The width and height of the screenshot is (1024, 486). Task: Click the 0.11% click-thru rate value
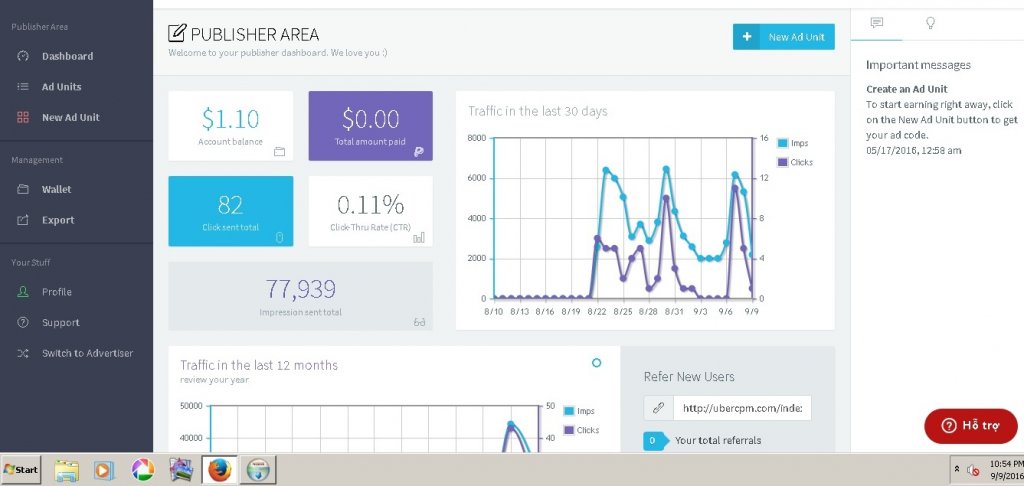coord(370,205)
